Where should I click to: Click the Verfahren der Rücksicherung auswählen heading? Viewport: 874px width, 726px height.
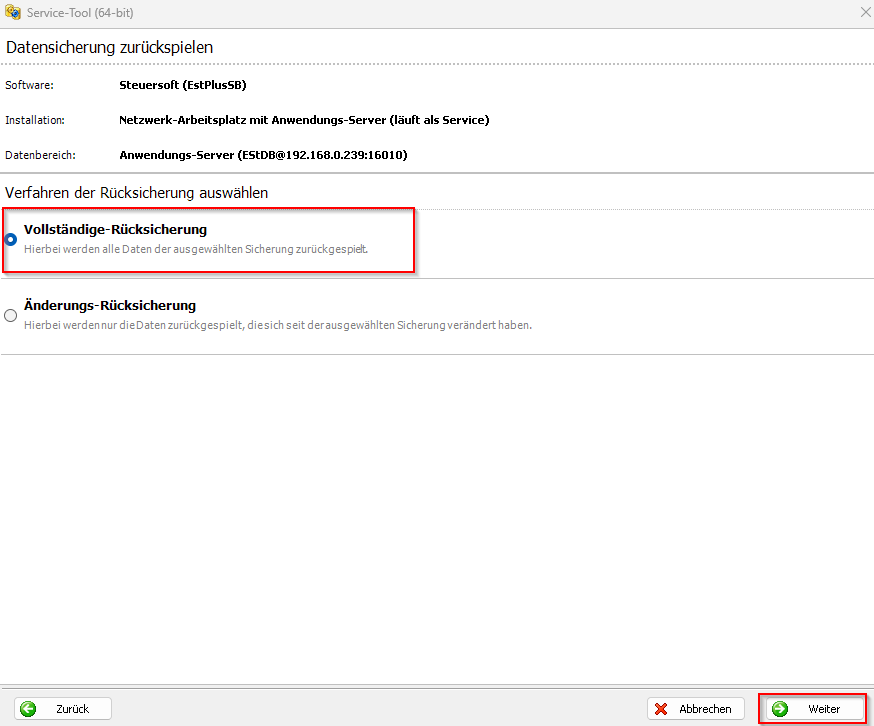[x=137, y=192]
